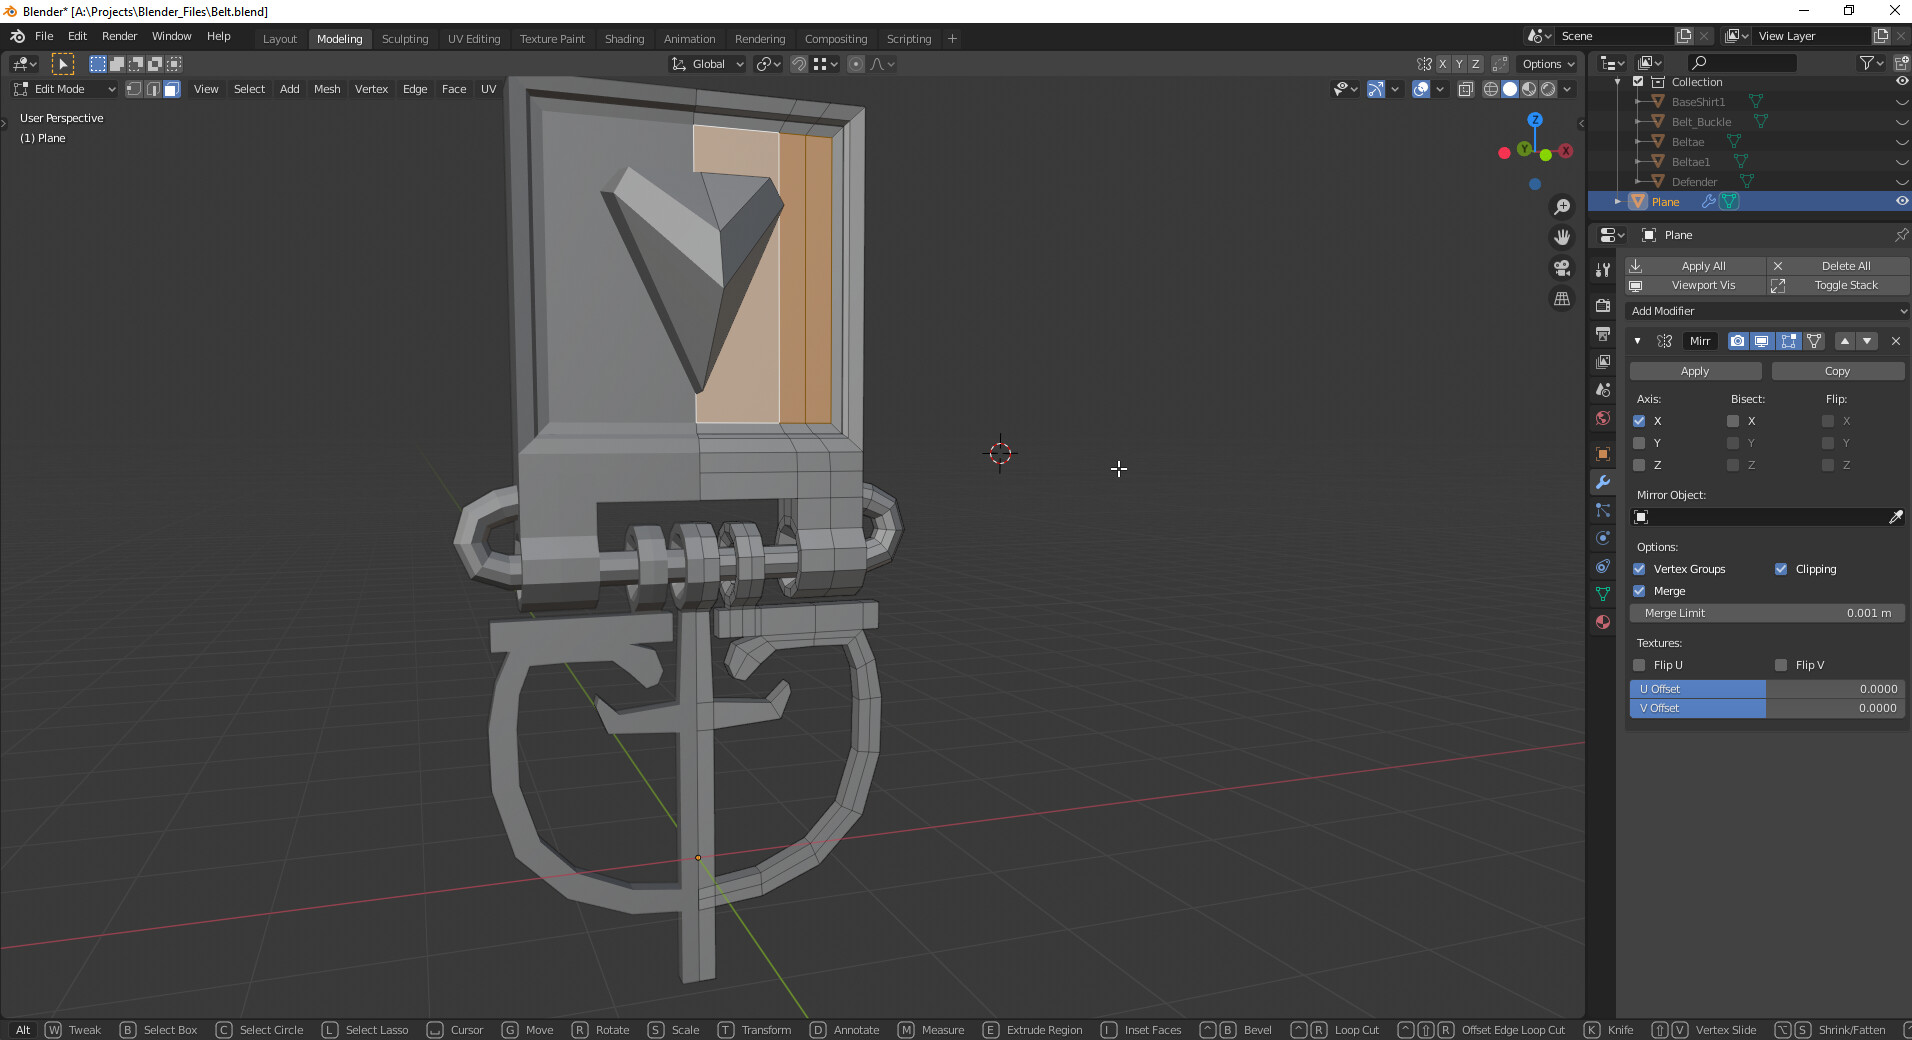The image size is (1912, 1040).
Task: Toggle X-ray view icon in header
Action: tap(1465, 89)
